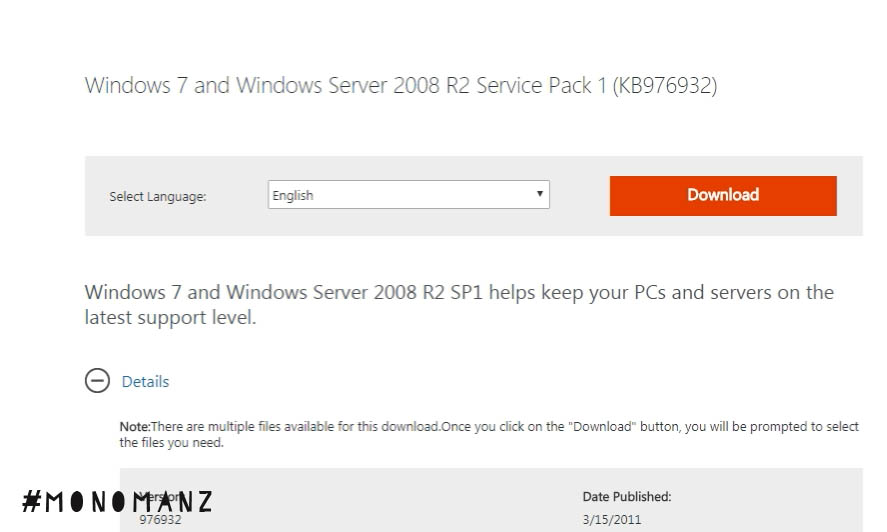Click the multiple files note text
Screen dimensions: 887x532
[x=300, y=426]
